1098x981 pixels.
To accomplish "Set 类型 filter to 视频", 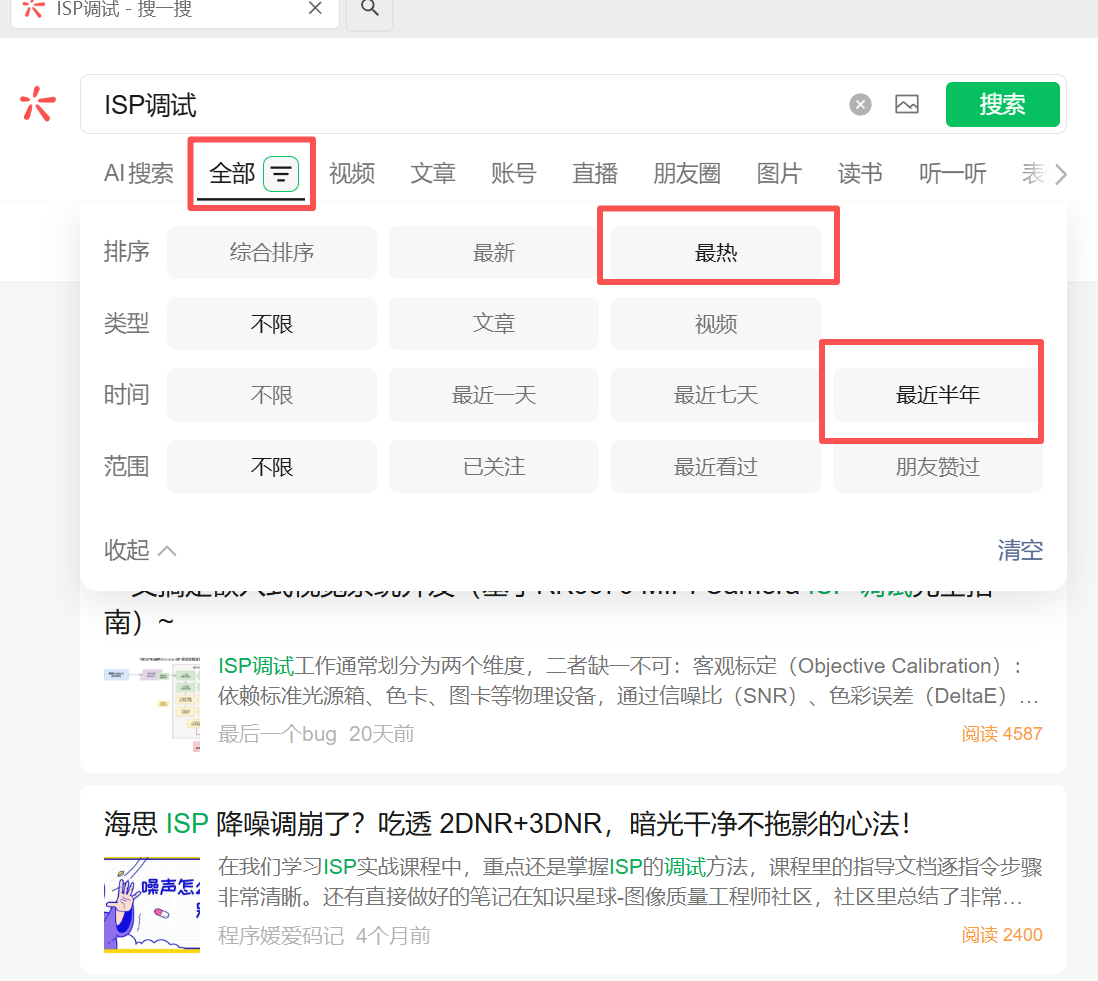I will click(x=716, y=323).
